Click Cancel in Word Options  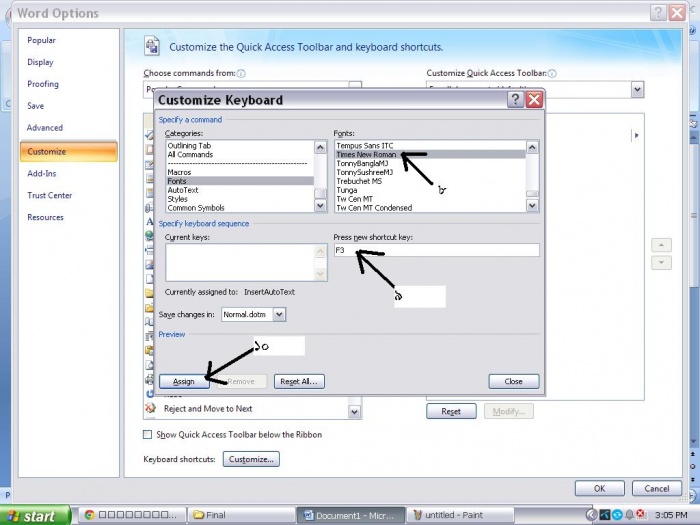tap(657, 488)
